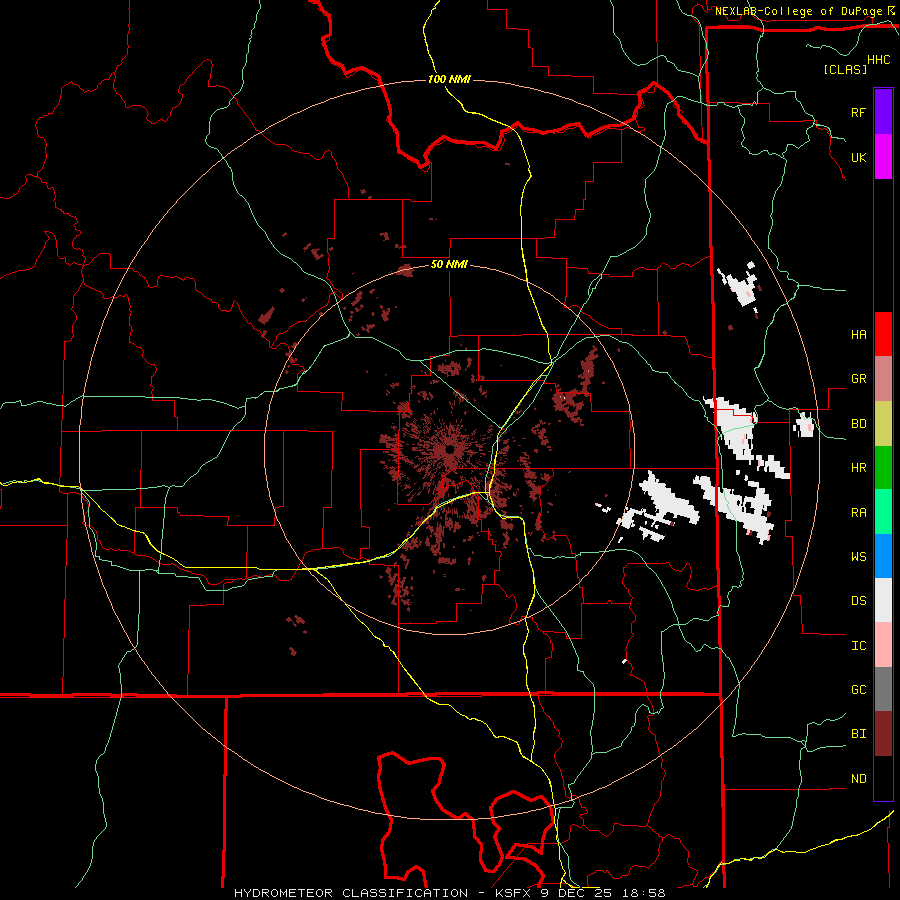This screenshot has width=900, height=900.
Task: Click the BI legend label
Action: point(858,734)
